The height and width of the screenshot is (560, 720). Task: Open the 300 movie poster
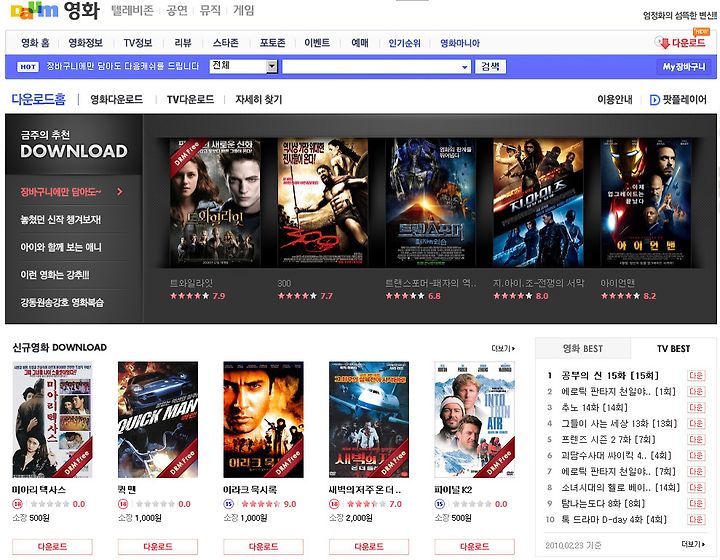pos(322,202)
